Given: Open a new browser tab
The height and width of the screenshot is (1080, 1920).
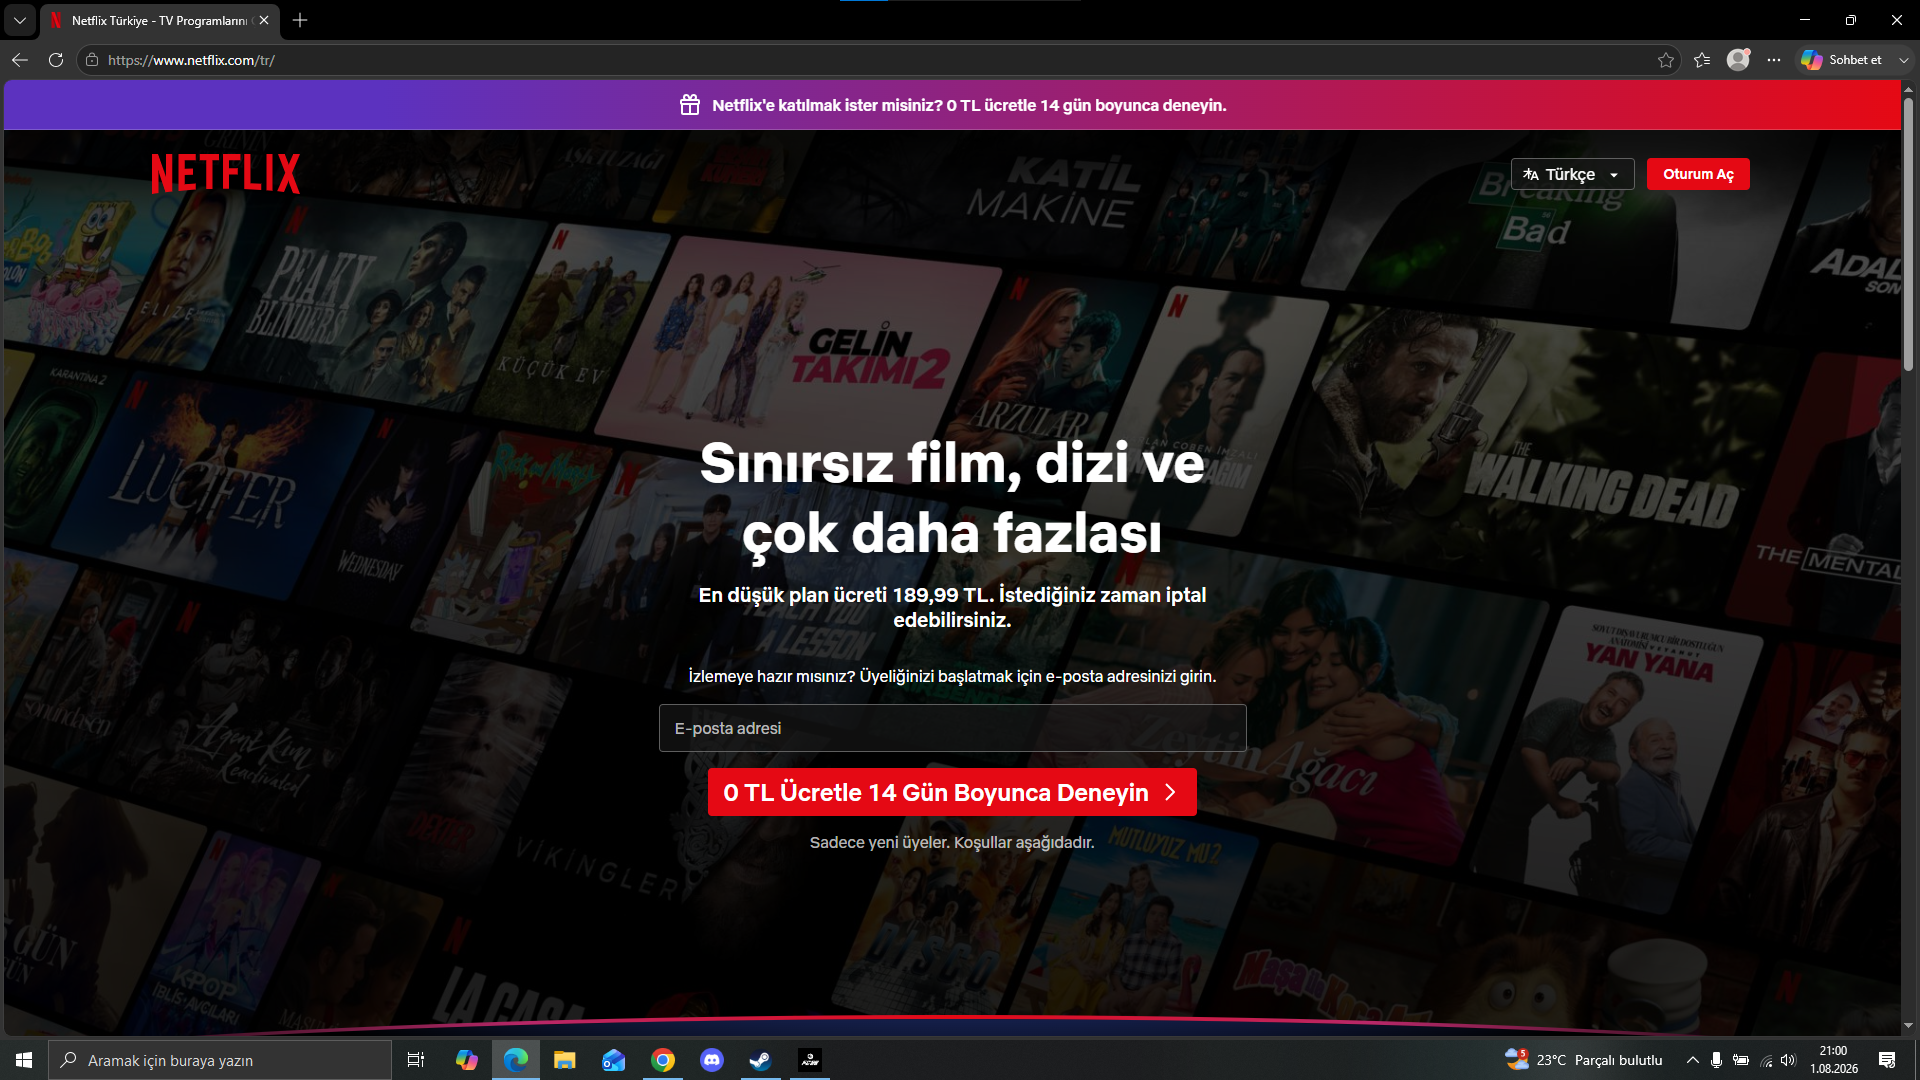Looking at the screenshot, I should point(300,20).
